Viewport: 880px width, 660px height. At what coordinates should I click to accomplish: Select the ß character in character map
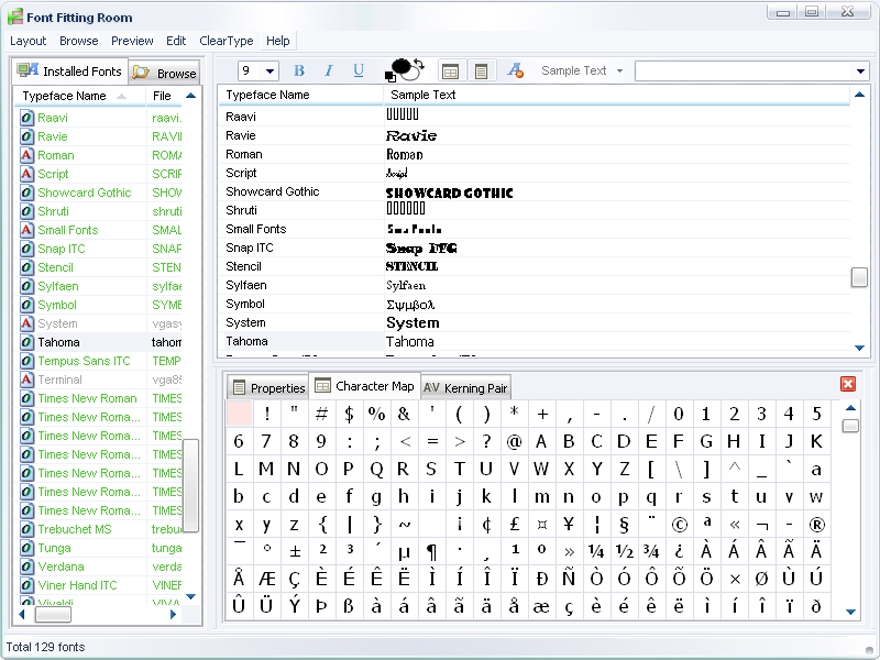349,606
